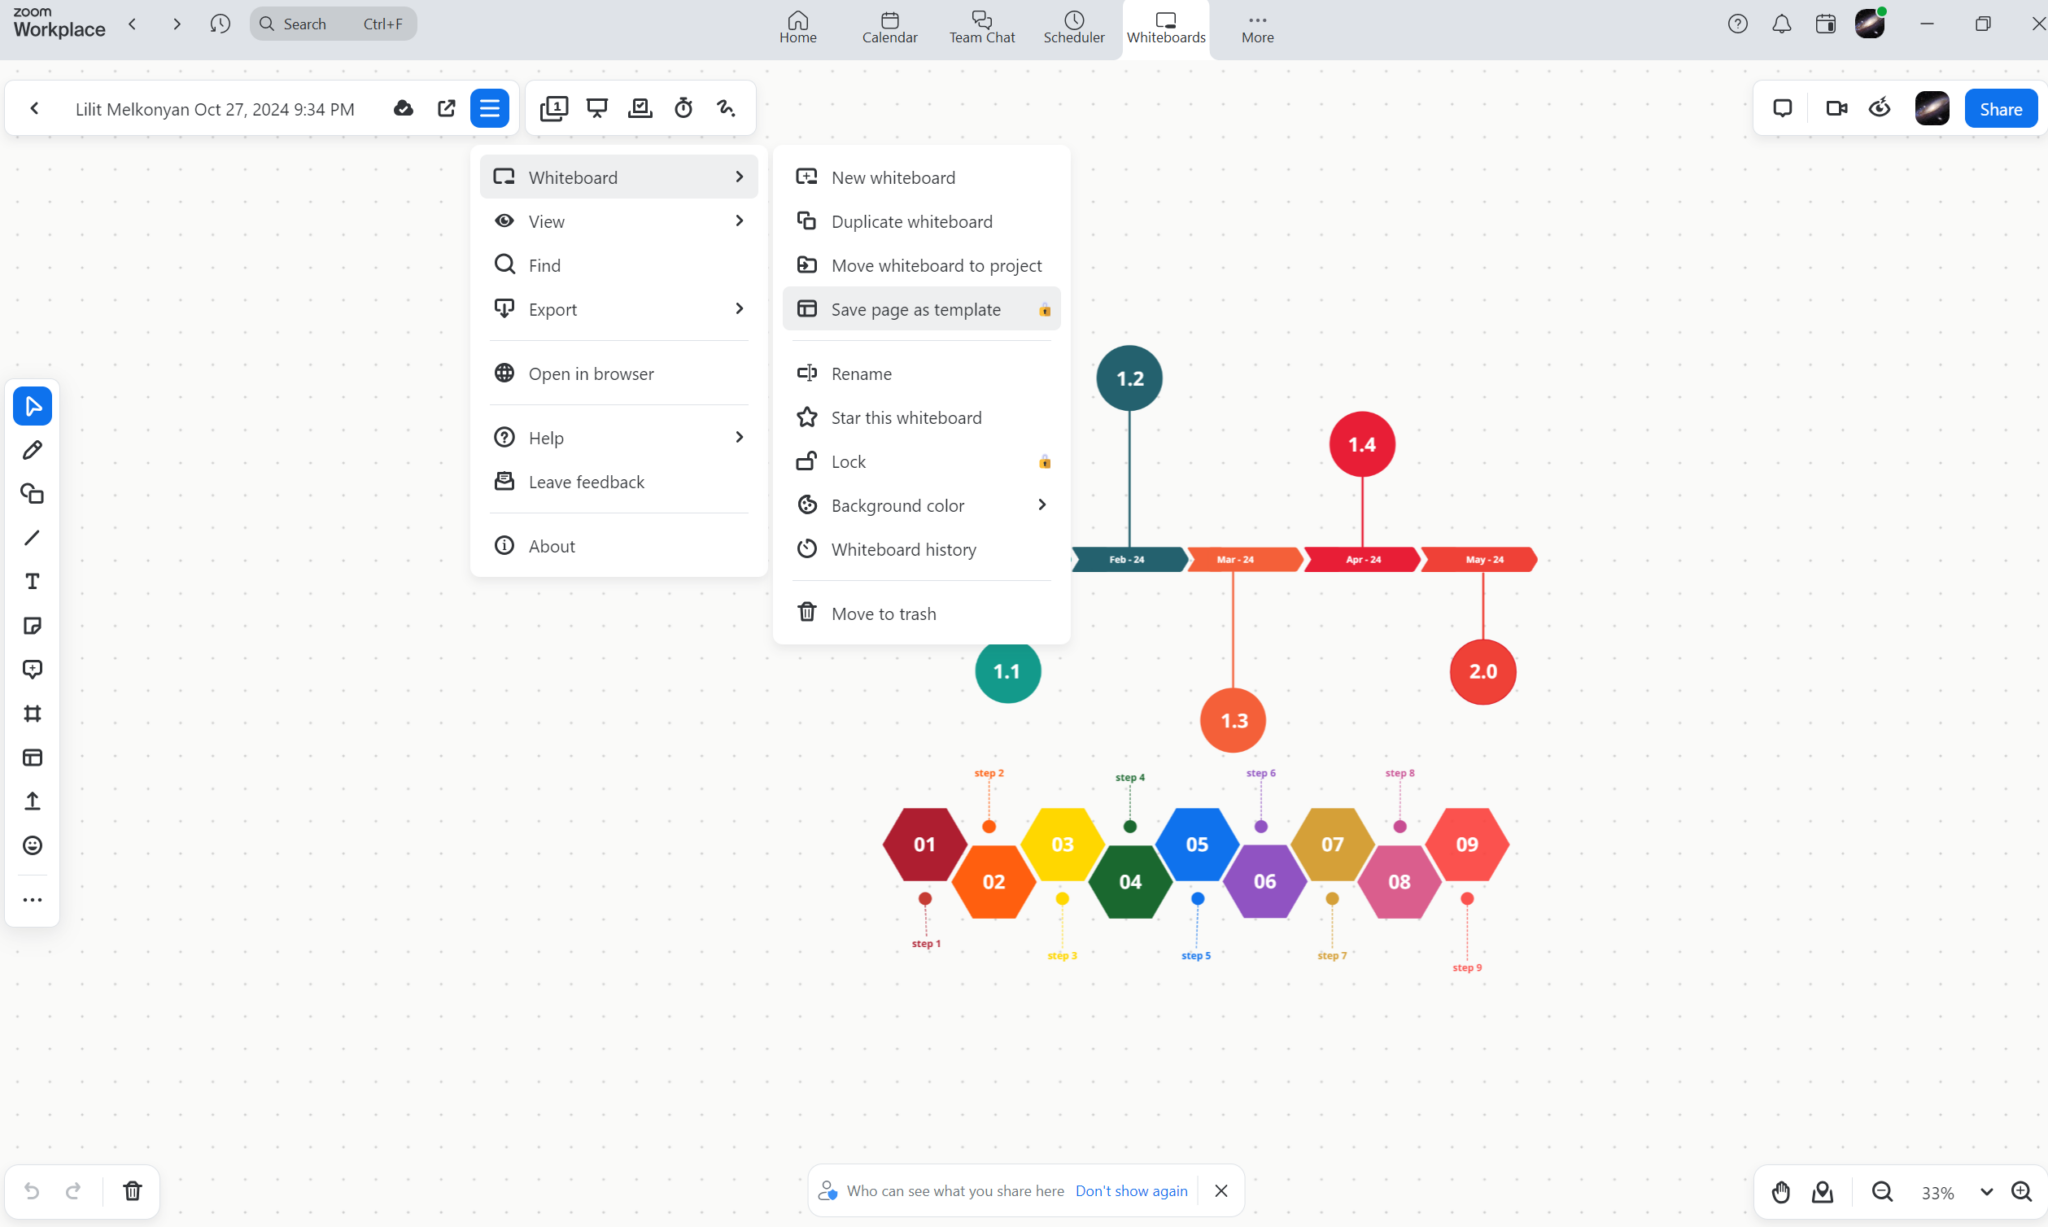Select the Text tool
2048x1227 pixels.
32,581
